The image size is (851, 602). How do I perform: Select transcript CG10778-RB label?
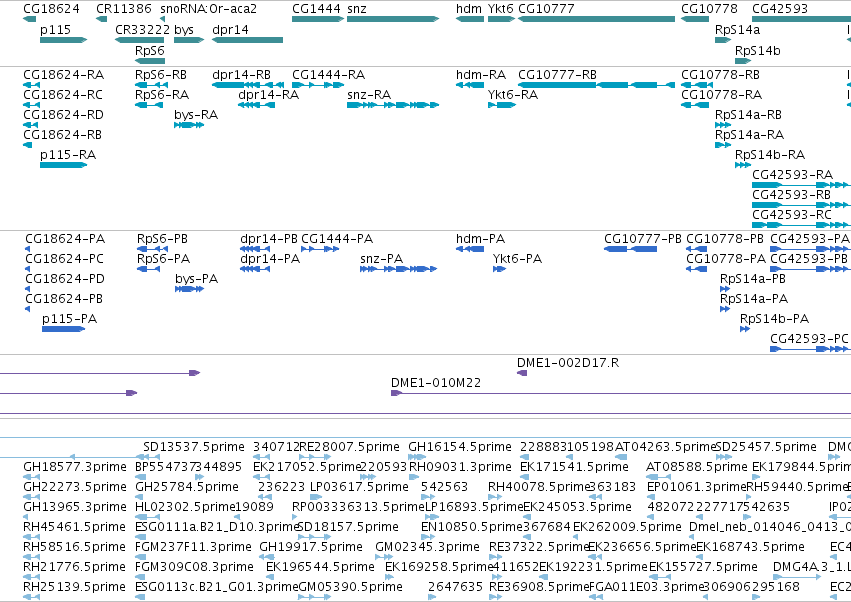coord(721,74)
